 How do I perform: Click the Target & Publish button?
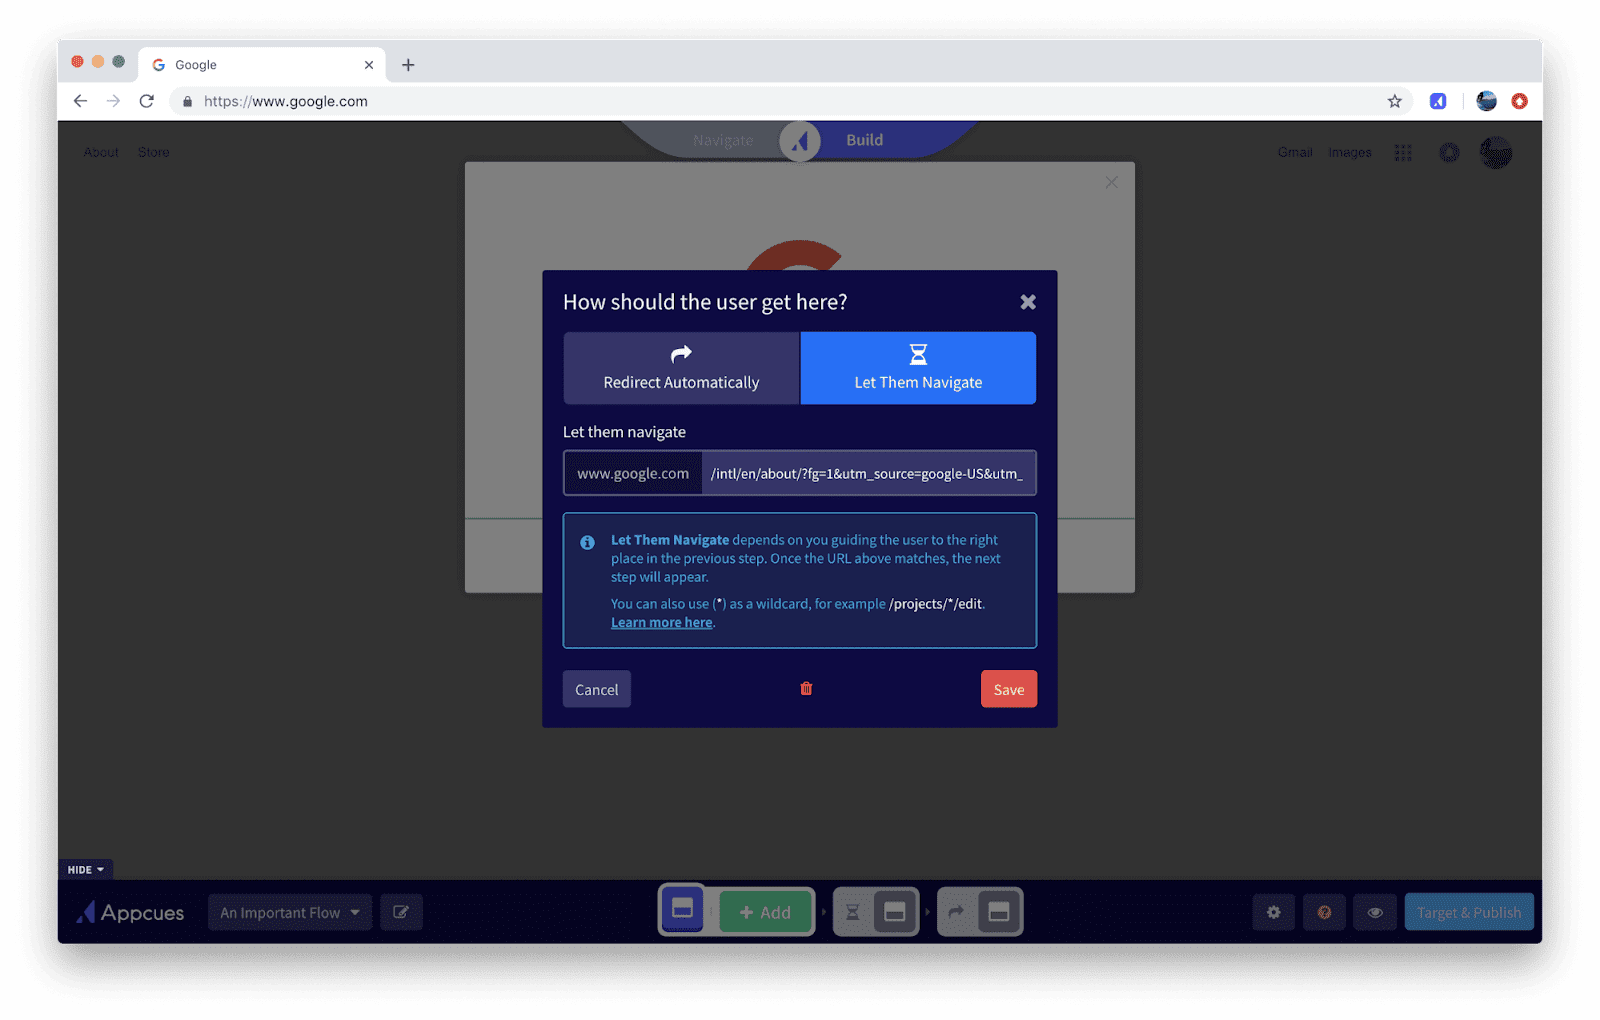click(1468, 911)
